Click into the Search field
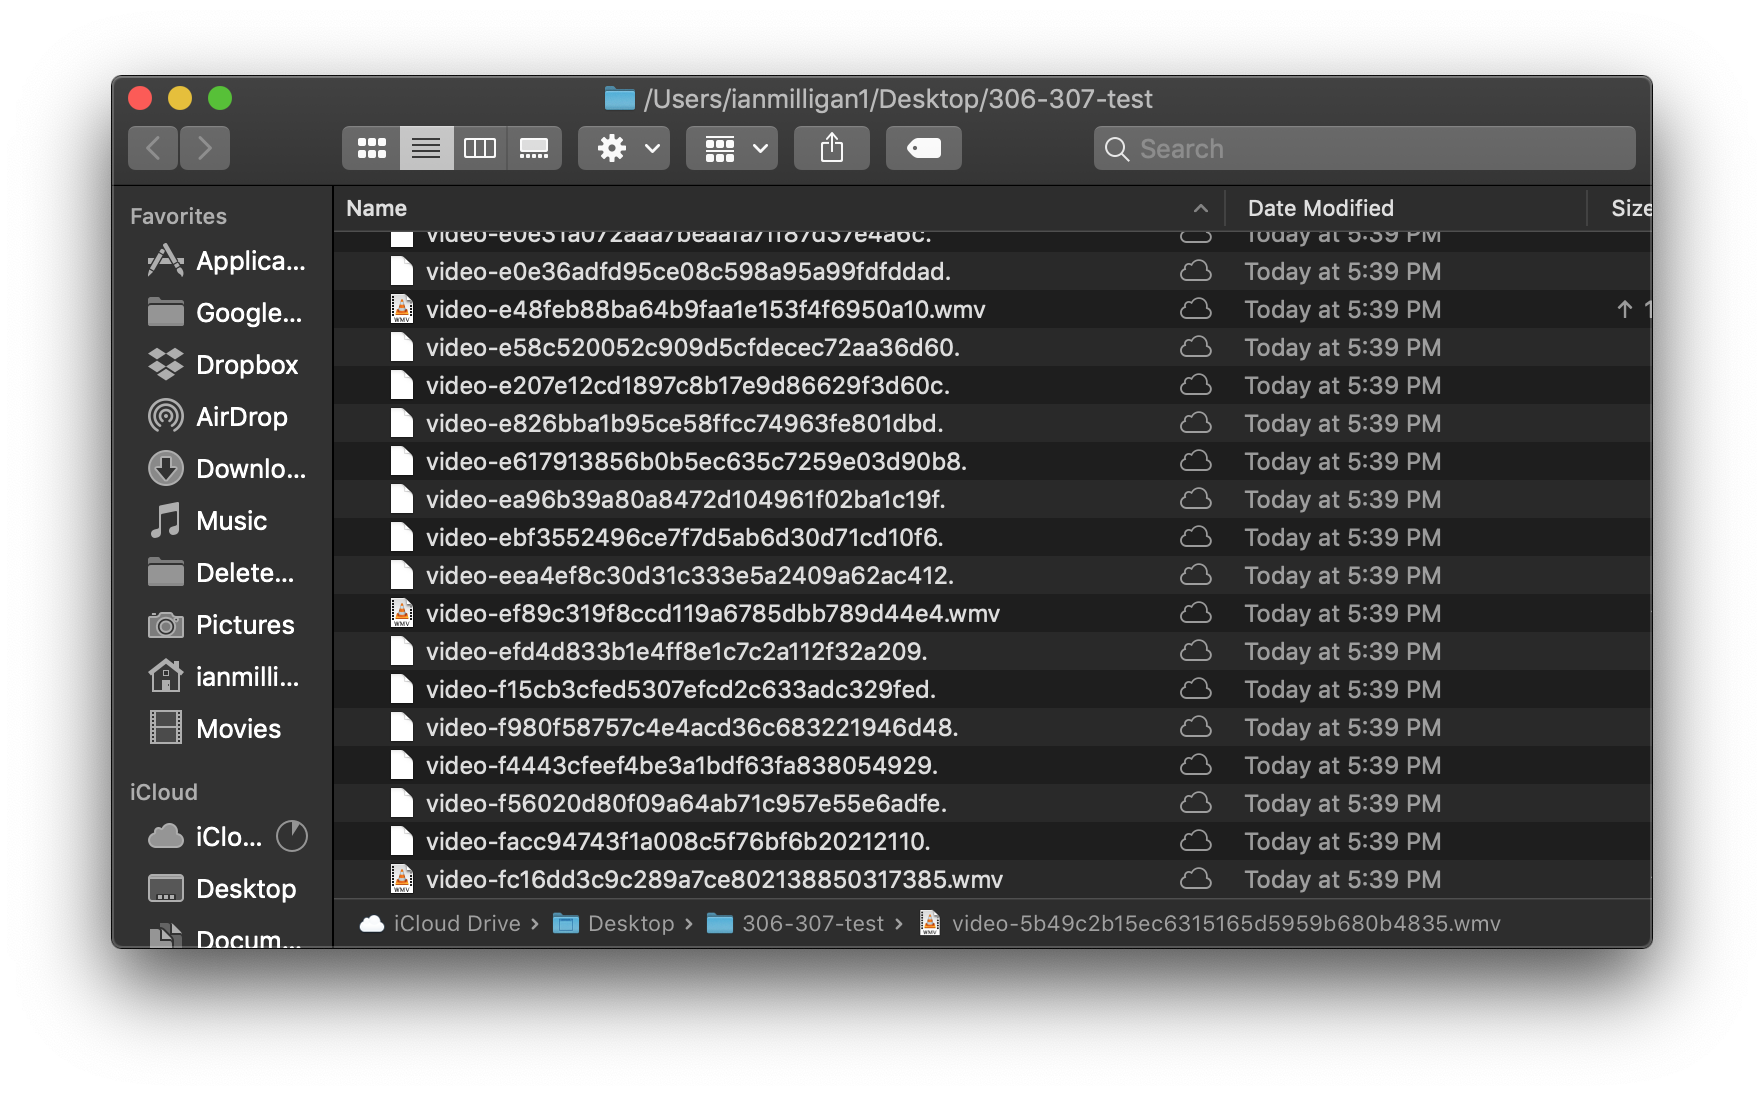 coord(1365,148)
